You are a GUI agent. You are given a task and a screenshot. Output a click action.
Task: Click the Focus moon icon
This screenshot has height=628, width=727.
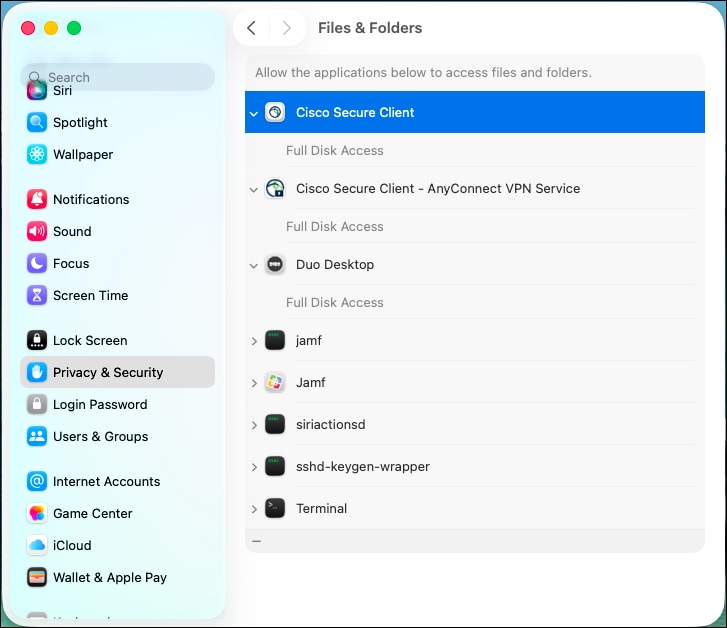37,263
